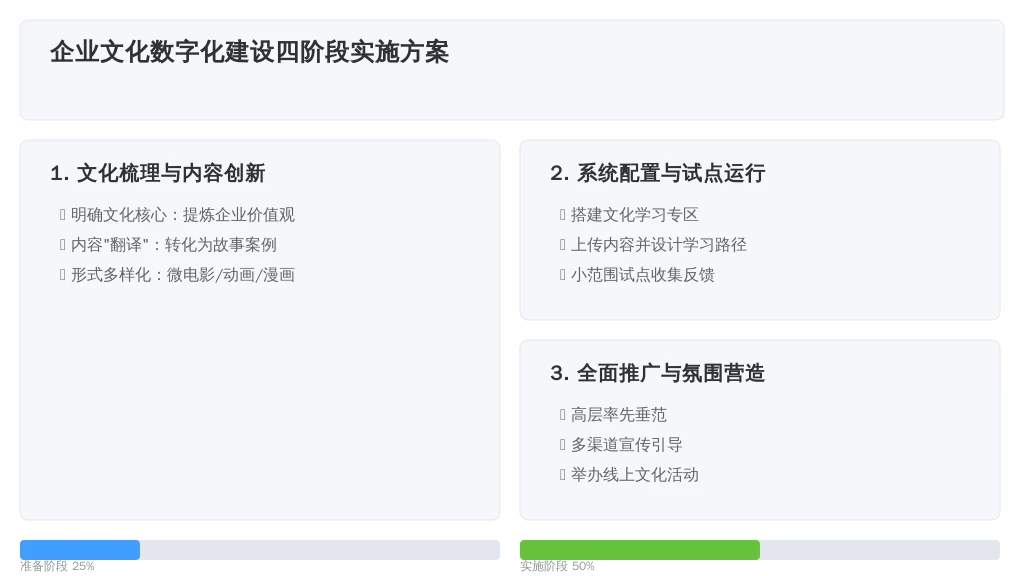Select the text 形式多样化：微电影/动画/漫画
This screenshot has width=1024, height=576.
click(182, 275)
